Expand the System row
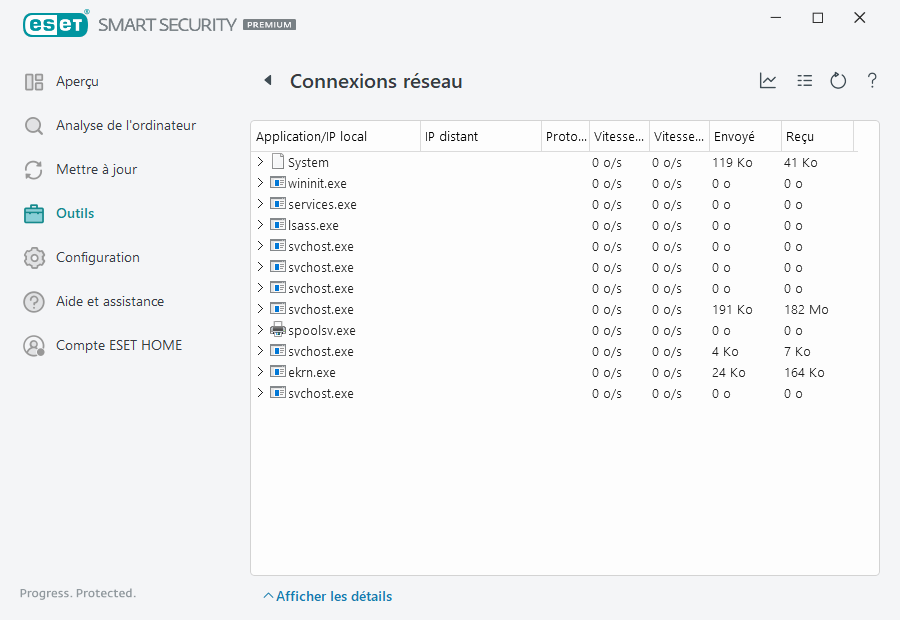The height and width of the screenshot is (620, 900). tap(261, 162)
